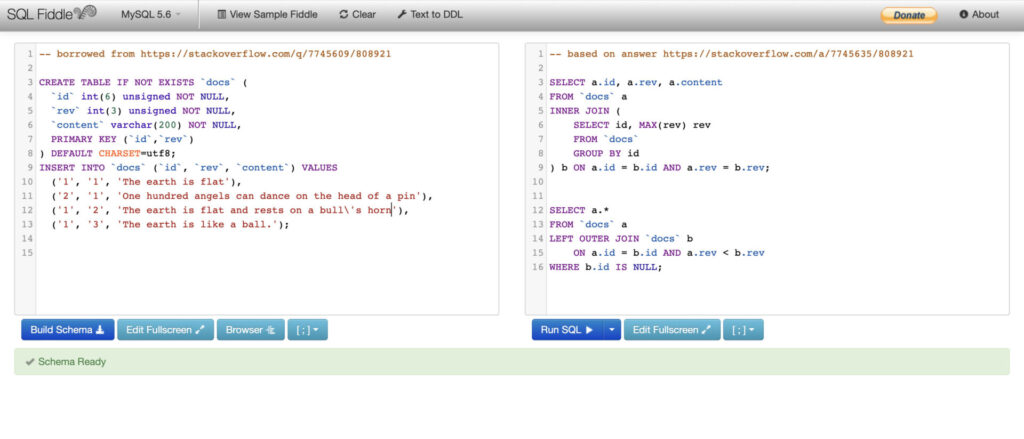The height and width of the screenshot is (439, 1024).
Task: Expand schema panel query terminator dropdown
Action: pos(307,329)
